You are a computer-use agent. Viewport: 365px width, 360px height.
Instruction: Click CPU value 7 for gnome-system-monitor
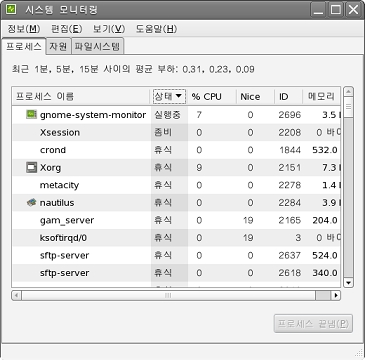coord(199,115)
